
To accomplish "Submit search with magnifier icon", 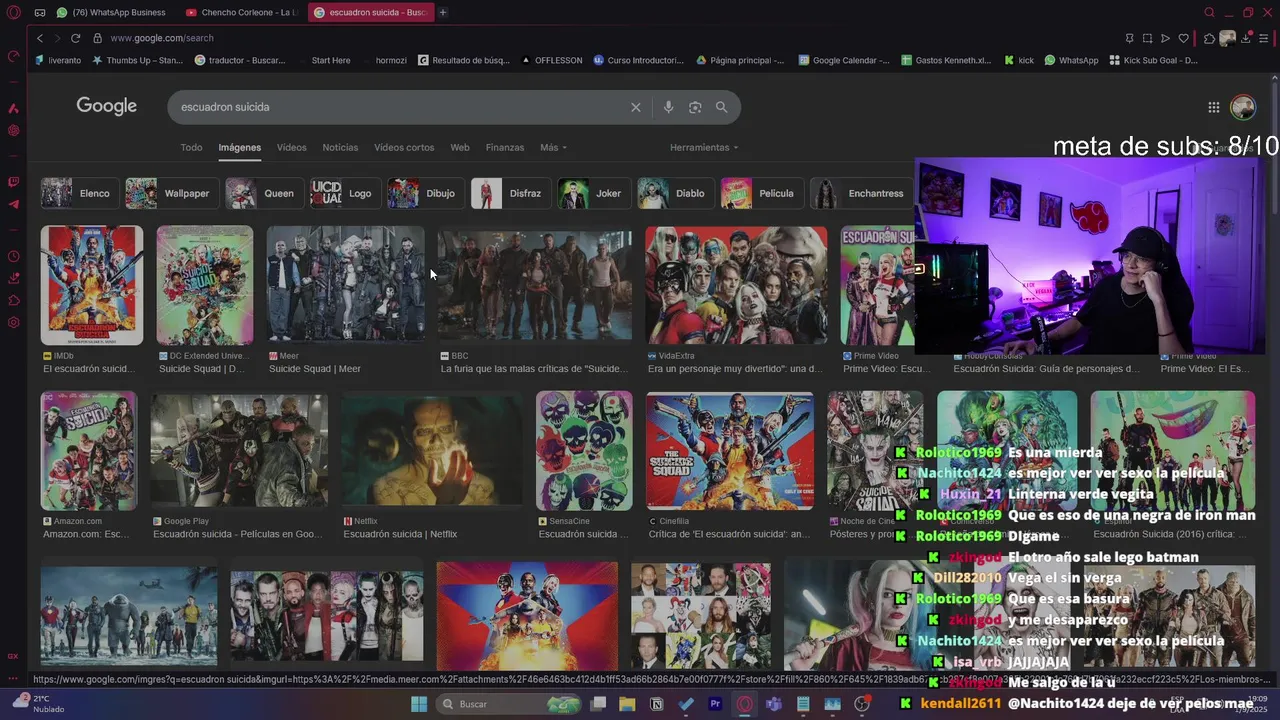I will (721, 107).
